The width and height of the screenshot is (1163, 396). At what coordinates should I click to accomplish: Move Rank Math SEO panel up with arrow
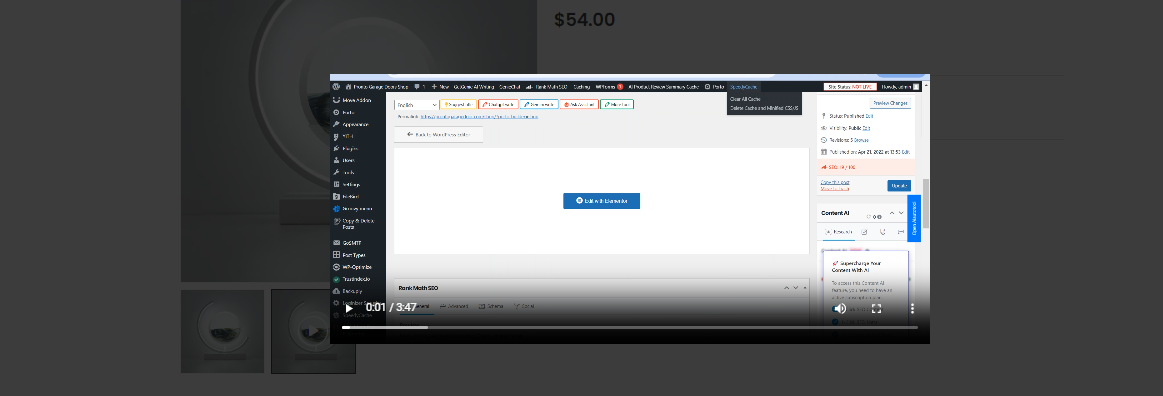(x=786, y=288)
